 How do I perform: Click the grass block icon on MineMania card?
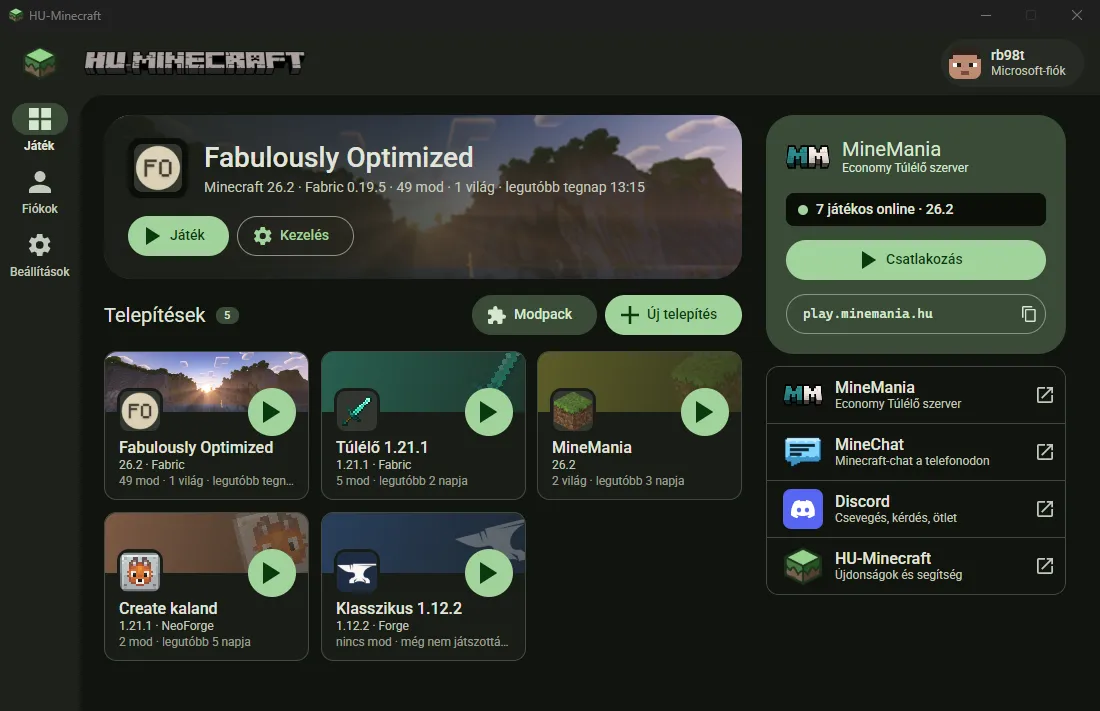pyautogui.click(x=572, y=411)
